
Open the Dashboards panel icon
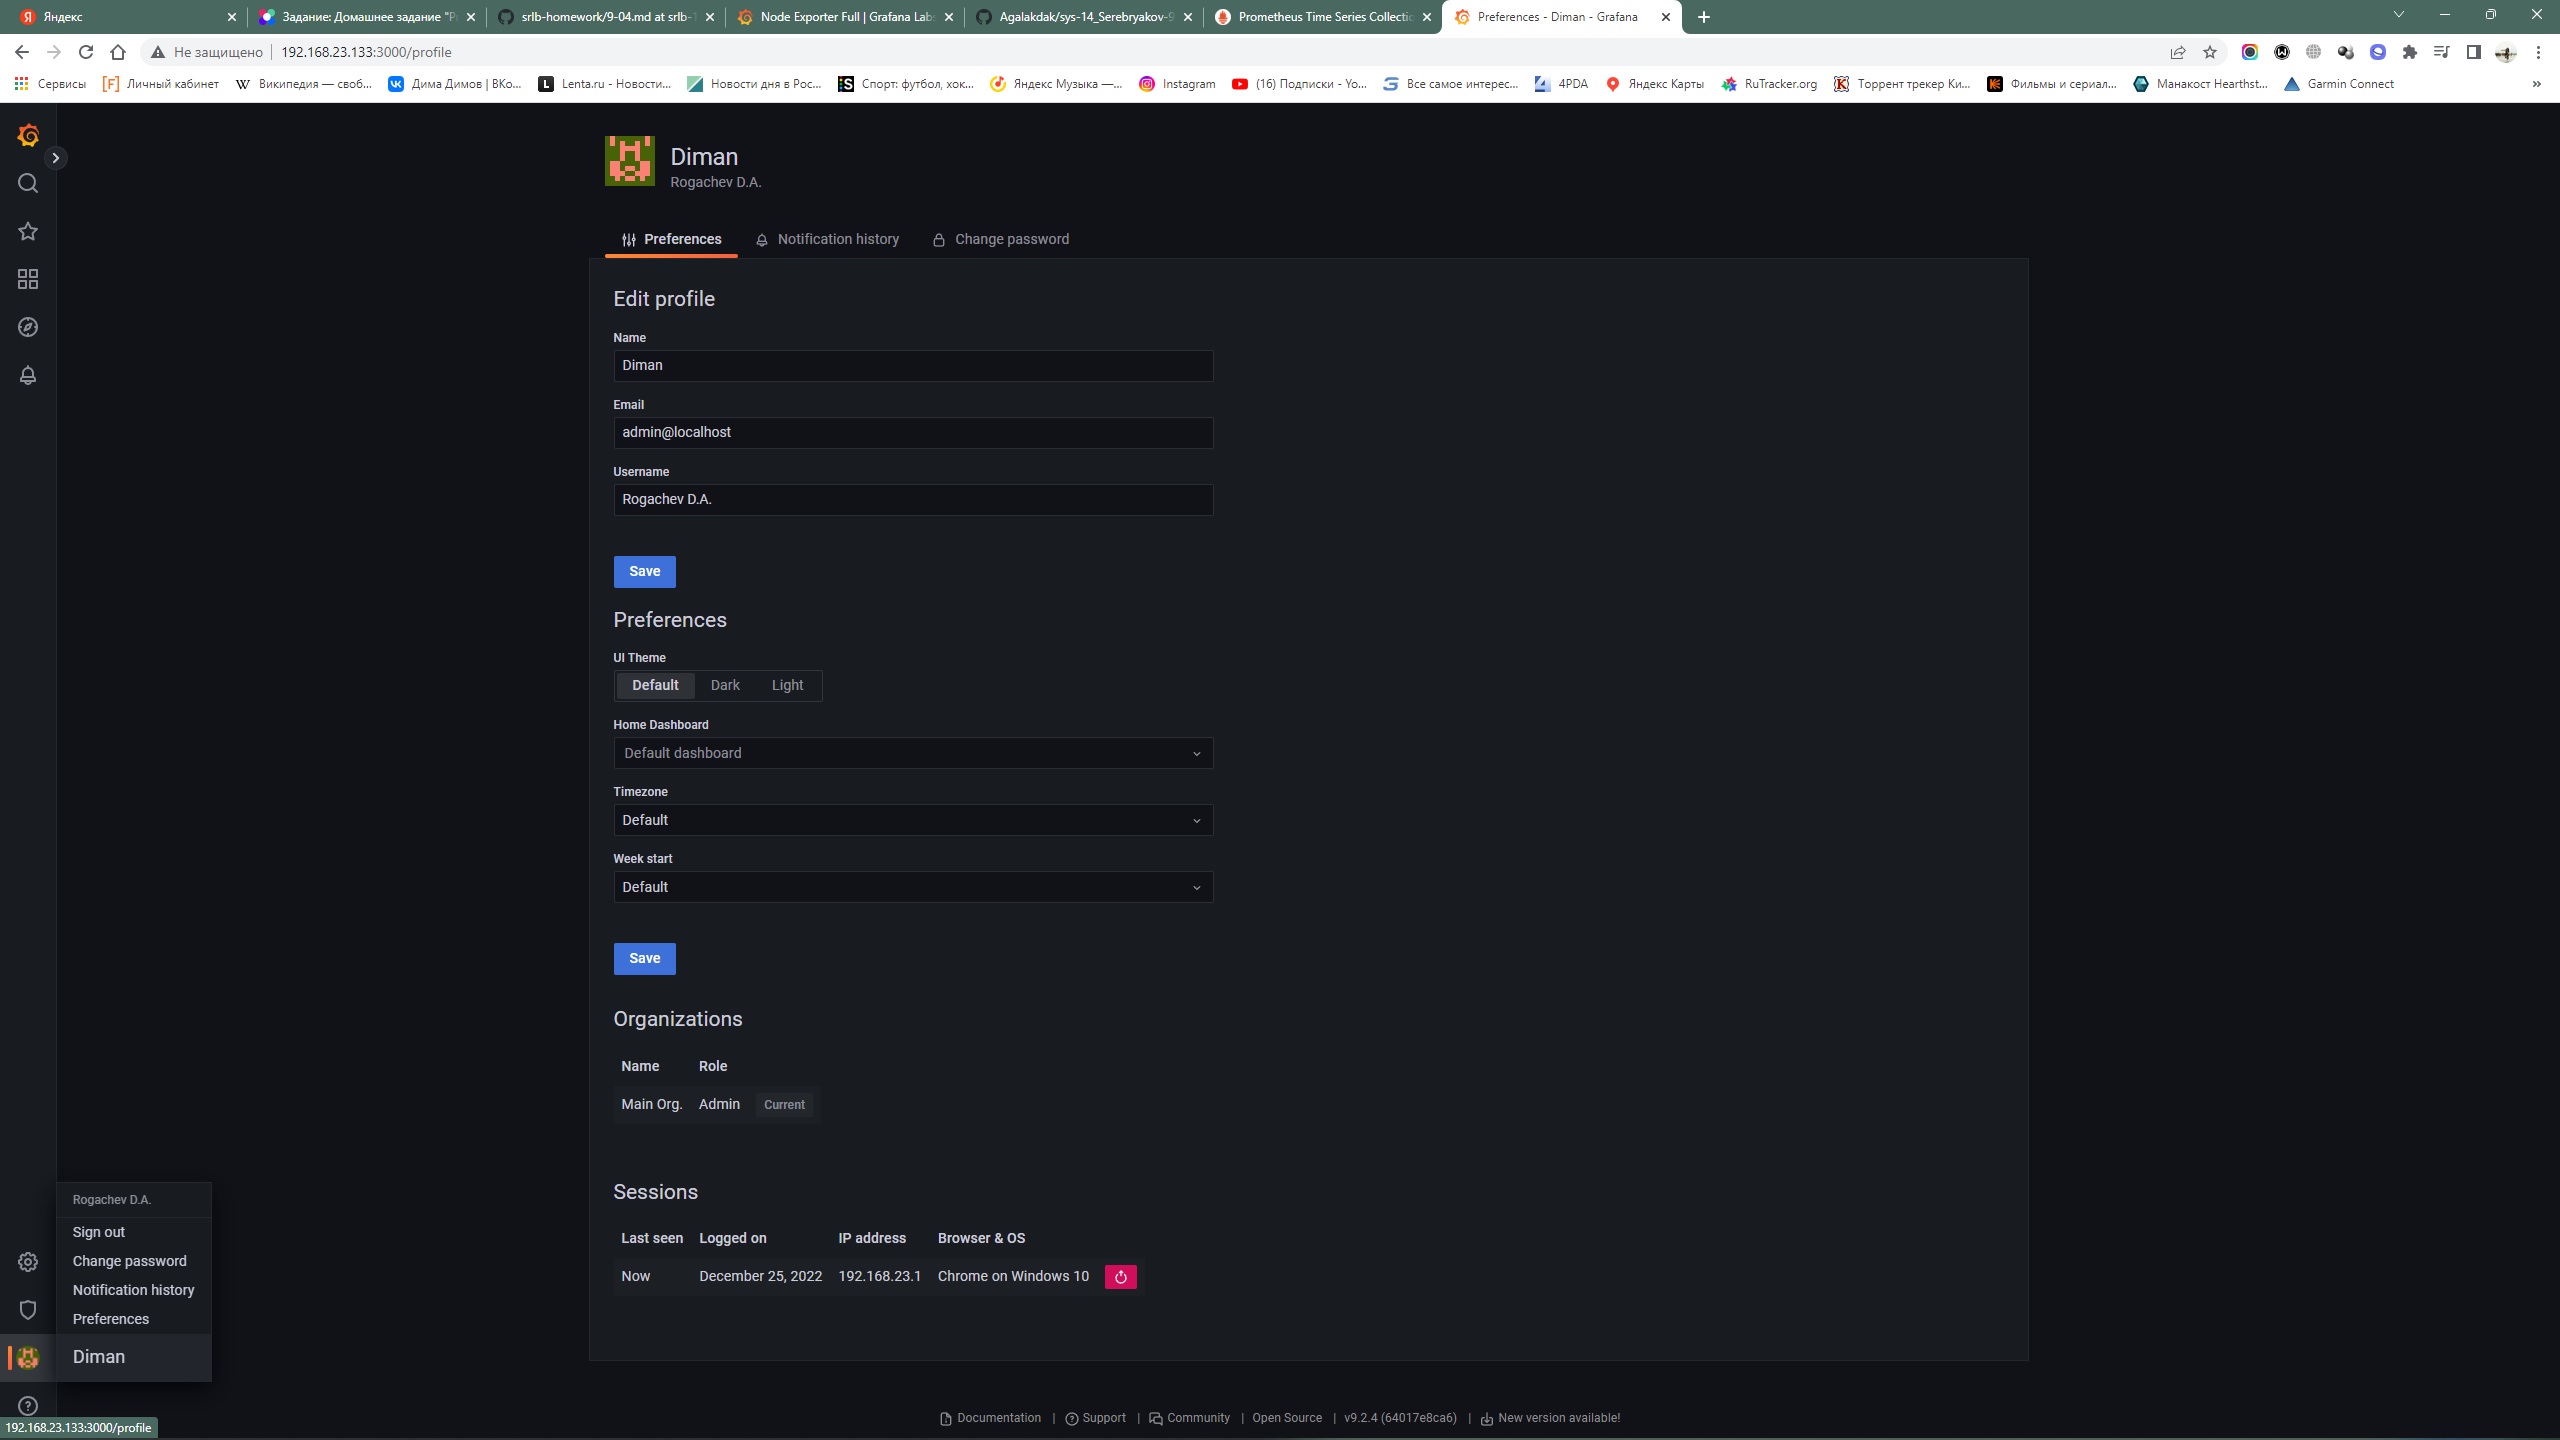28,279
